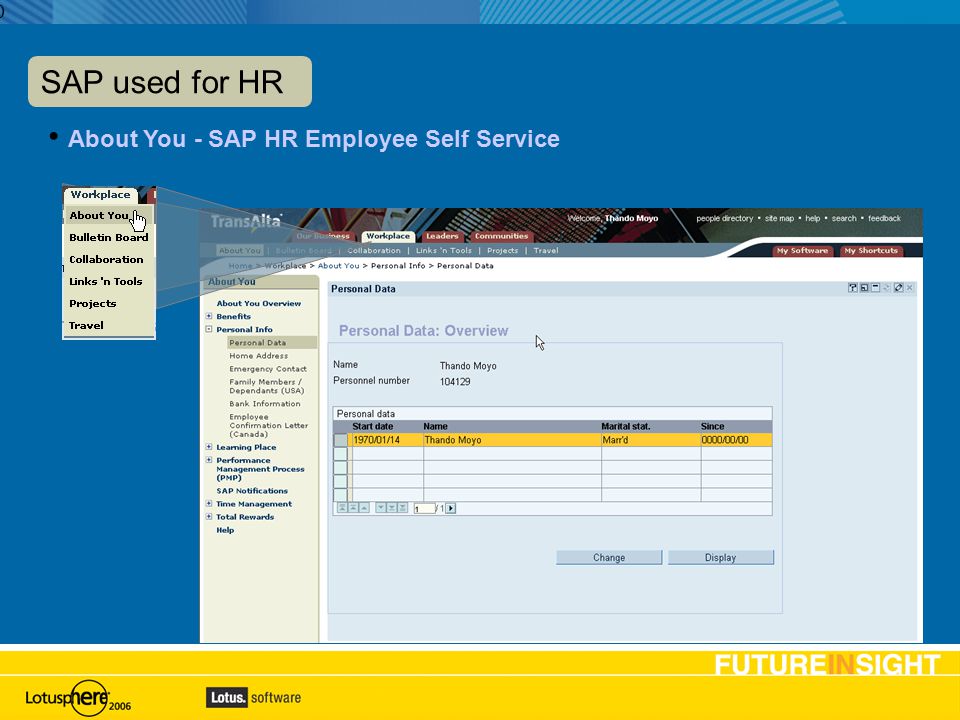Click Help in the sidebar tree
This screenshot has width=960, height=720.
225,530
